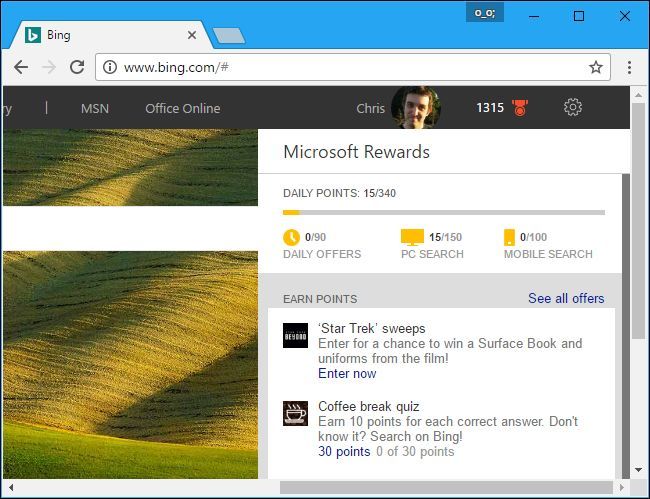
Task: Click the horizontal scrollbar thumb
Action: point(446,487)
